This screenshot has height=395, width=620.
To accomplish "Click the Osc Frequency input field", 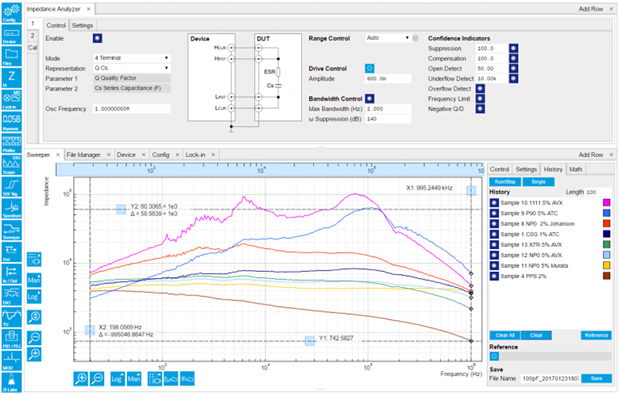I will point(132,109).
